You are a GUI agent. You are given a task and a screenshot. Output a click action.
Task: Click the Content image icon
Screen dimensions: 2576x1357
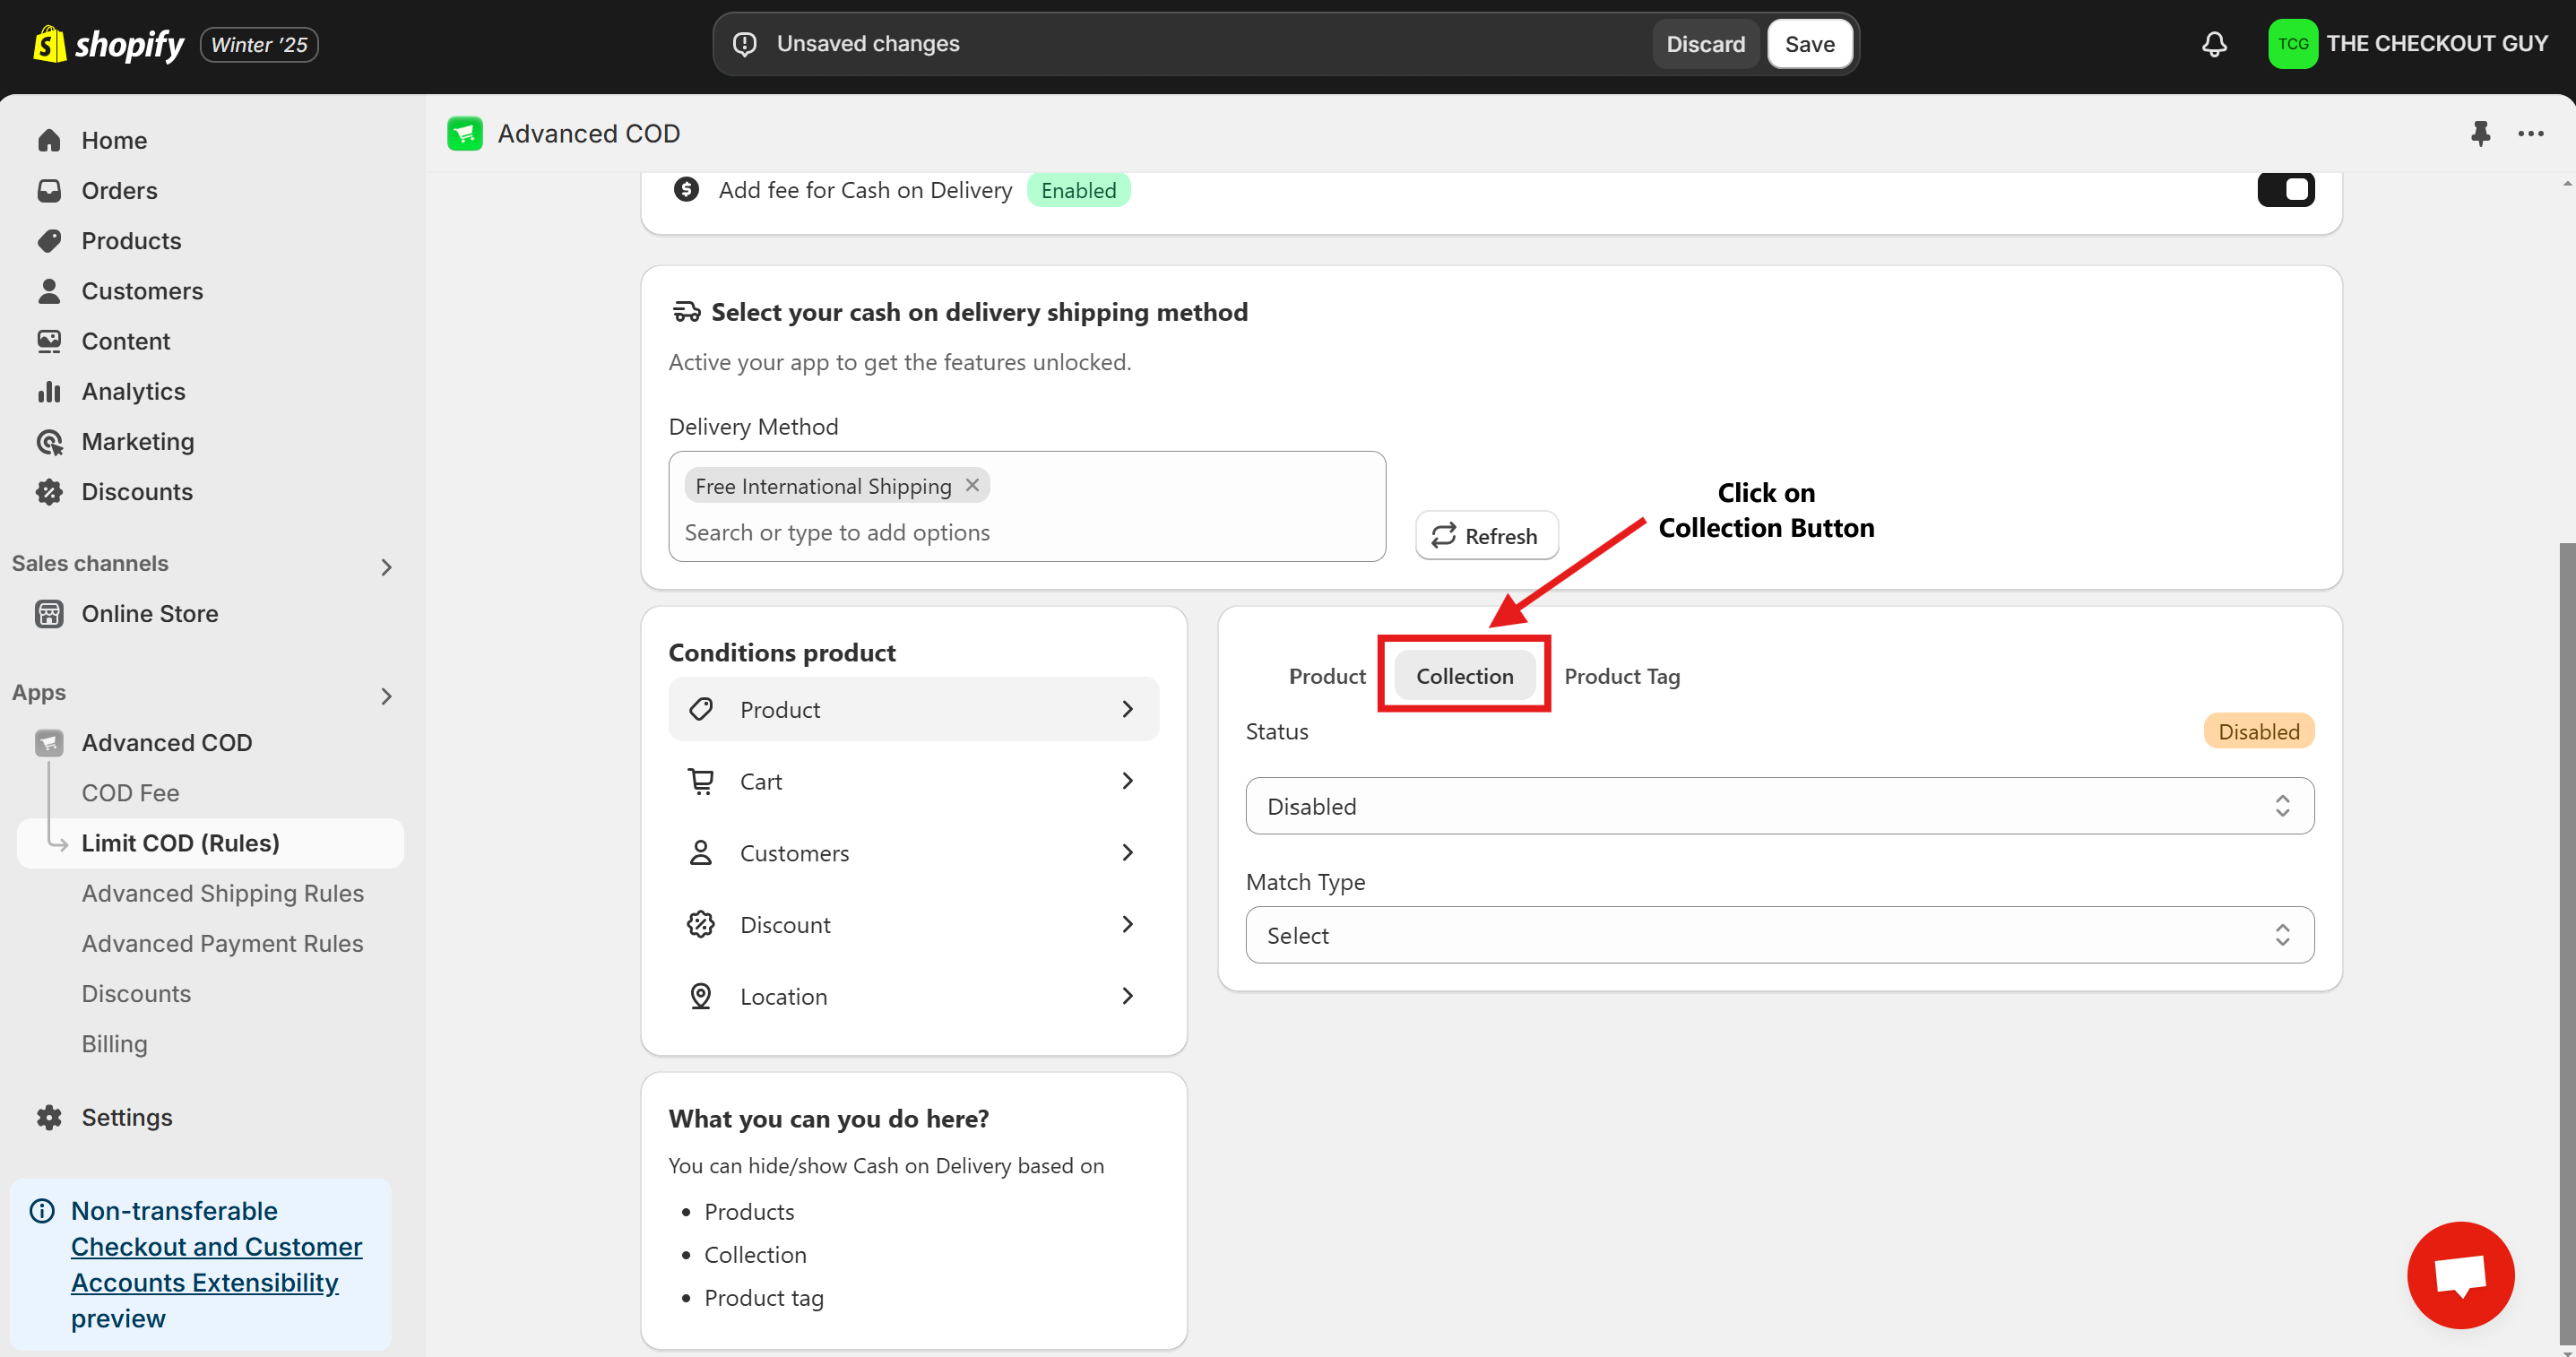click(x=49, y=341)
